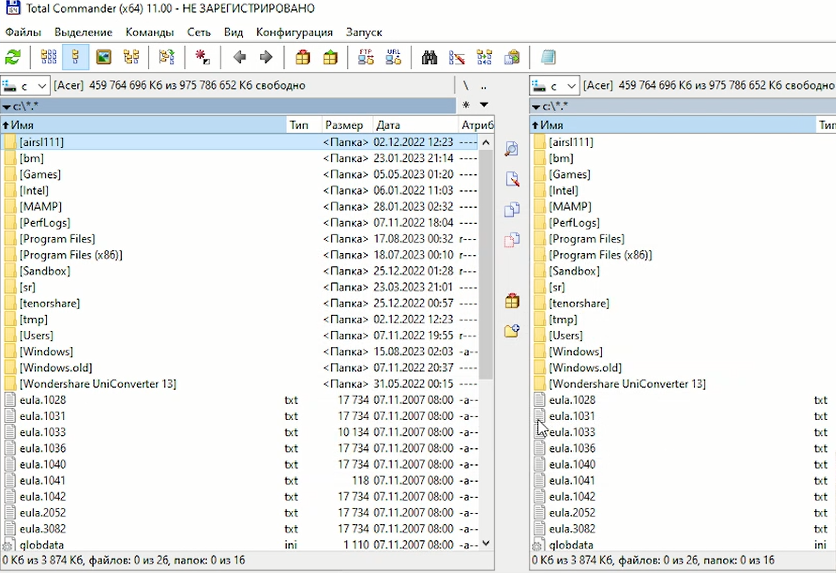This screenshot has height=573, width=836.
Task: Click left panel vertical scrollbar thumb
Action: tap(486, 264)
